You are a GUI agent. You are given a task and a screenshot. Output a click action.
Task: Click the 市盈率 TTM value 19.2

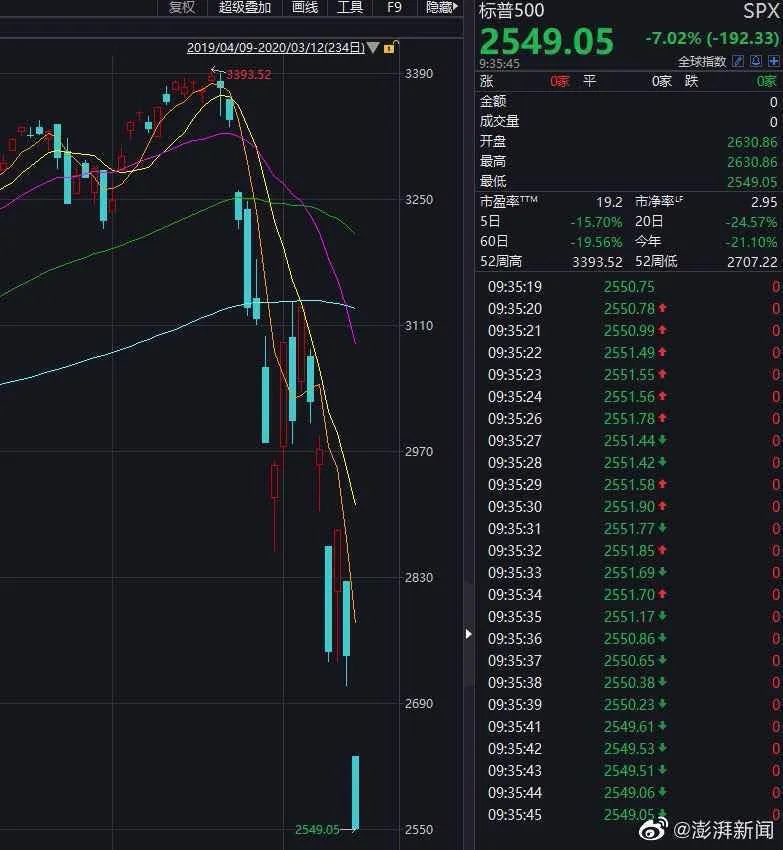(609, 202)
